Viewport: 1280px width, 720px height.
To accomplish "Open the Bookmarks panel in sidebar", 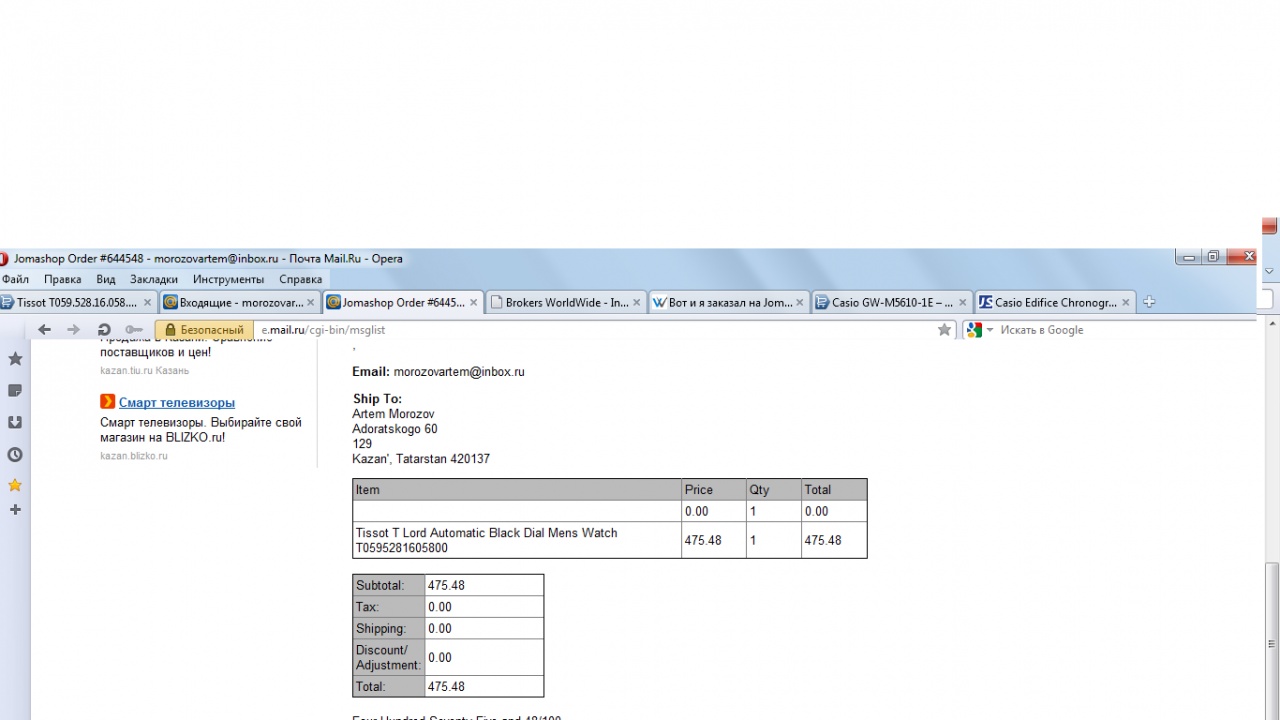I will 15,359.
